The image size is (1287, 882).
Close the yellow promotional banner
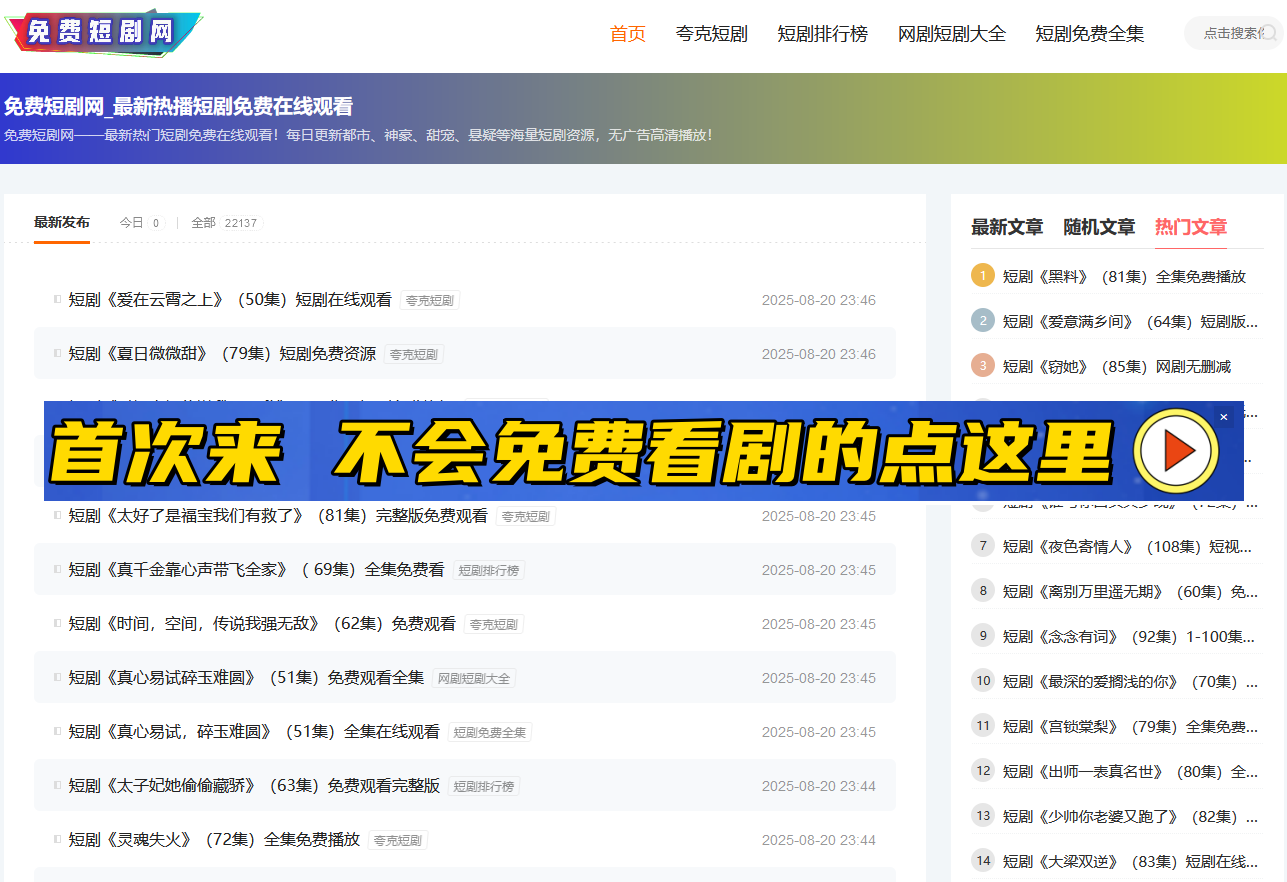(x=1223, y=417)
